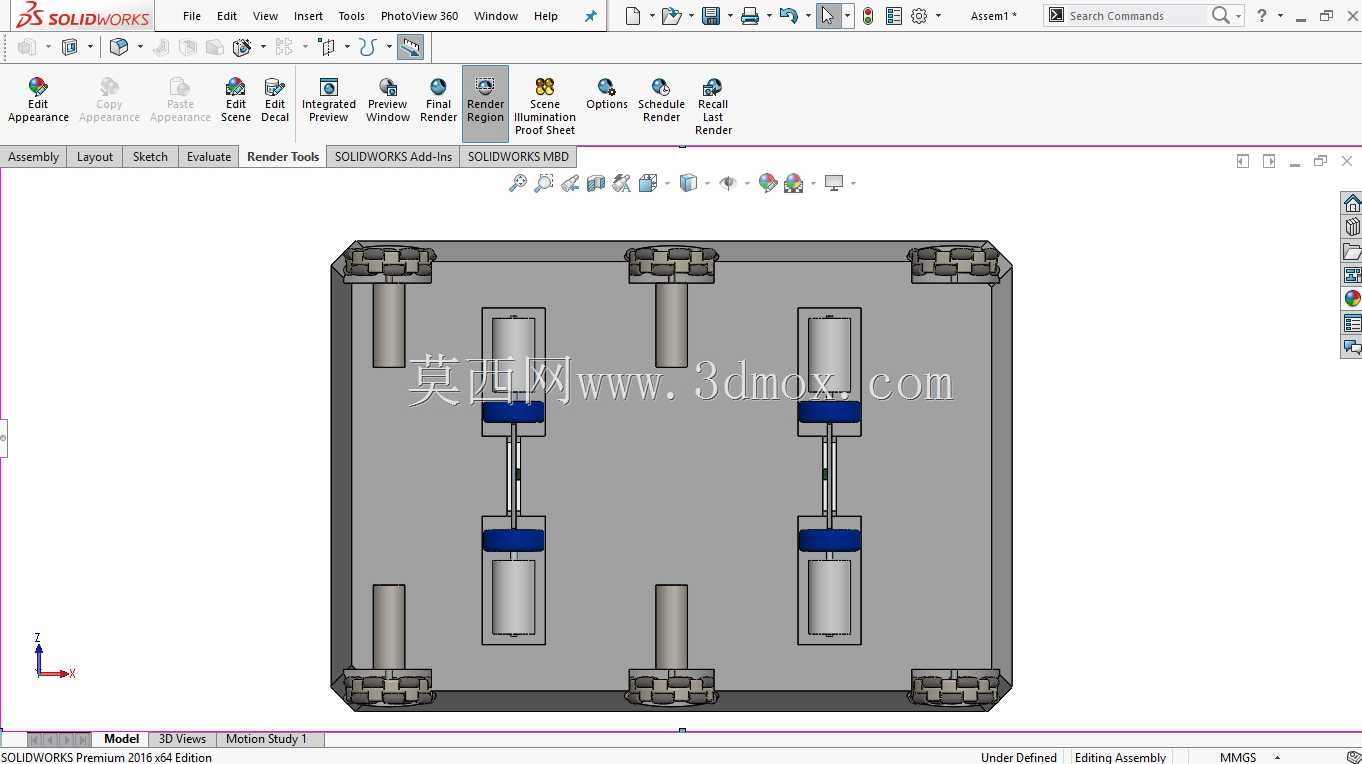This screenshot has height=764, width=1362.
Task: Click Apply Scene icon in view toolbar
Action: pos(793,183)
